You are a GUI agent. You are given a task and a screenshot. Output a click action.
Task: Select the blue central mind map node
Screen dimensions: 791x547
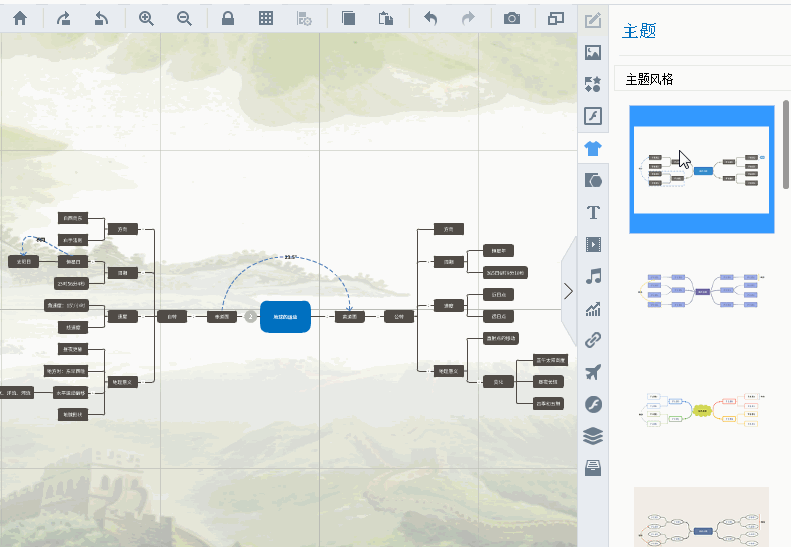coord(286,317)
